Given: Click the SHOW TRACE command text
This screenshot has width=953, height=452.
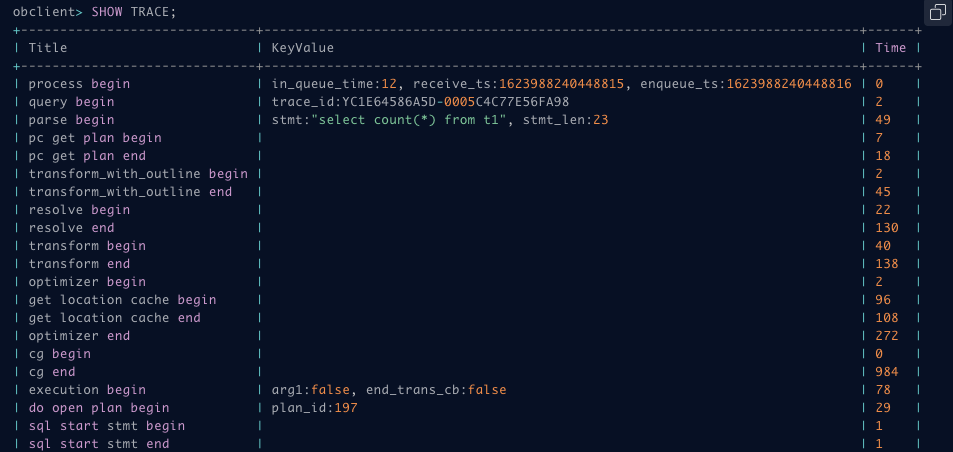Looking at the screenshot, I should (134, 12).
